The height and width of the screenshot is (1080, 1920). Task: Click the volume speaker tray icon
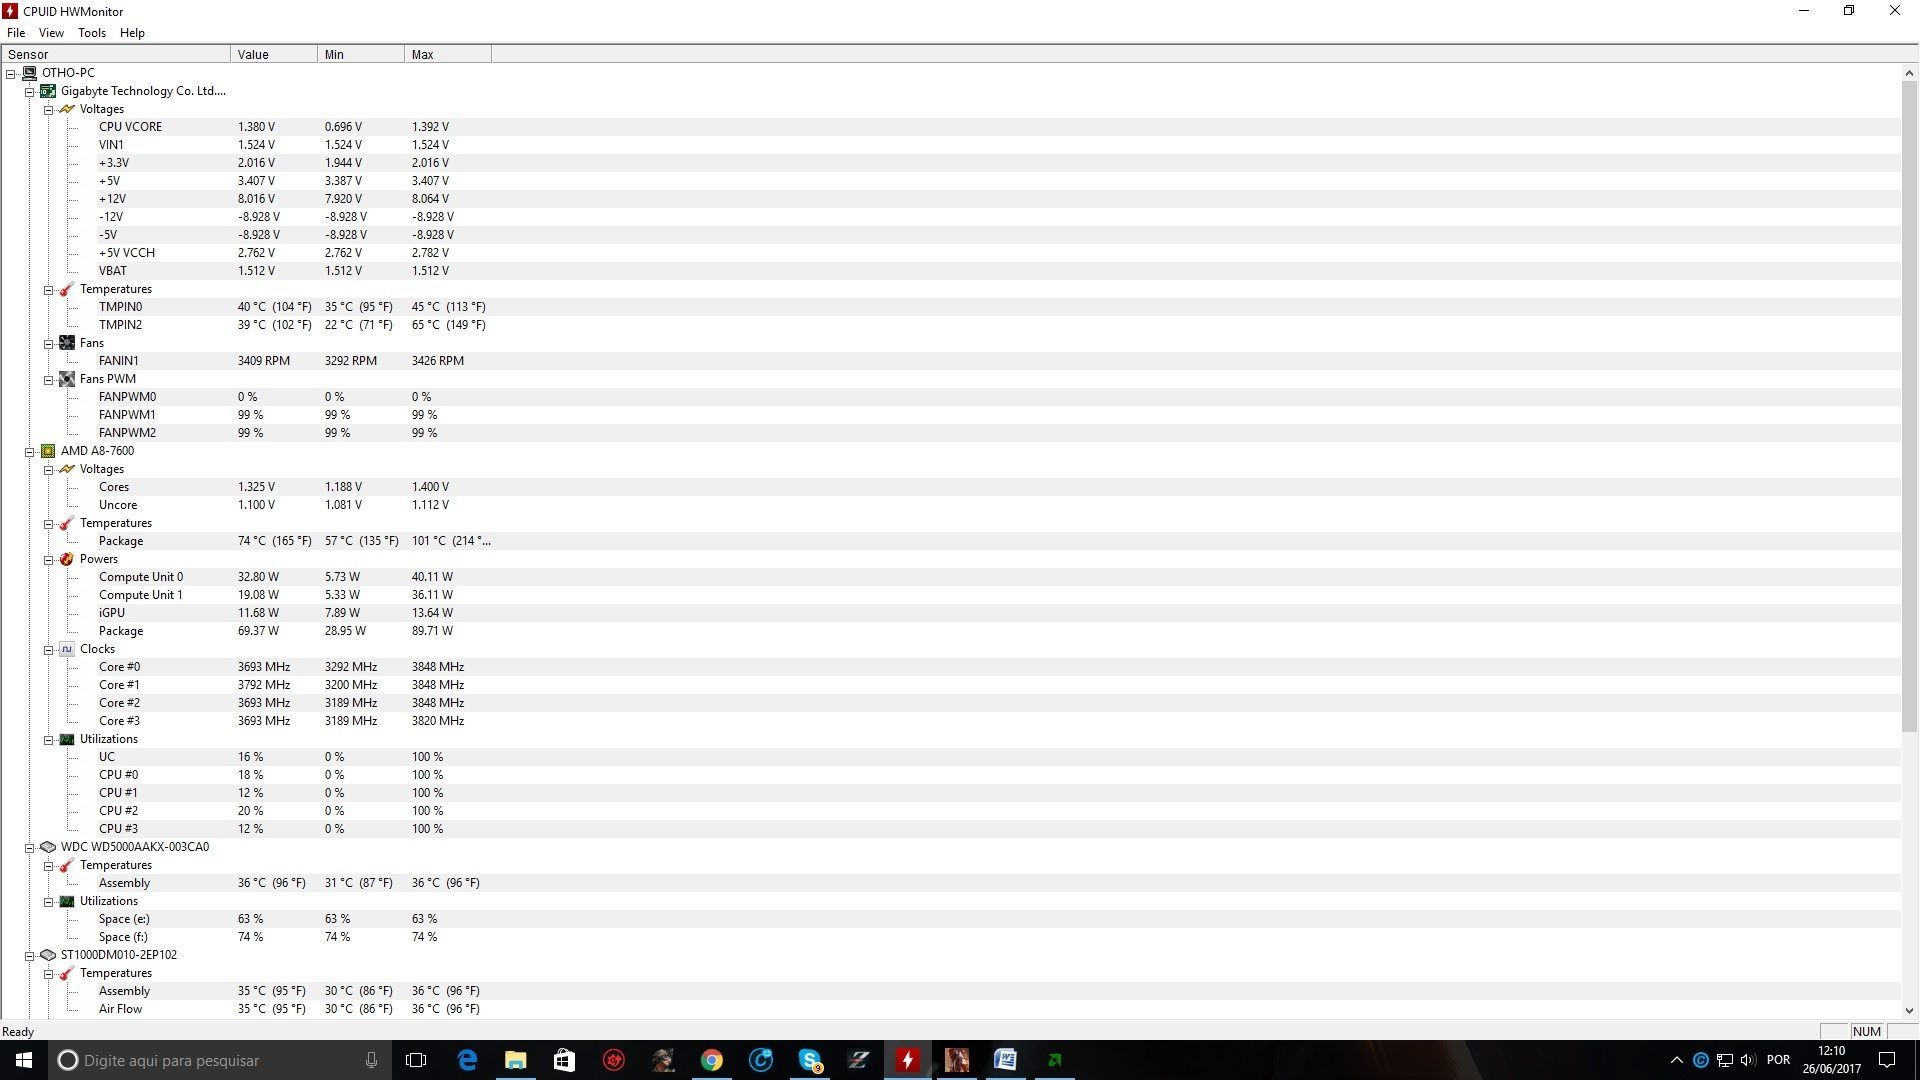tap(1748, 1060)
